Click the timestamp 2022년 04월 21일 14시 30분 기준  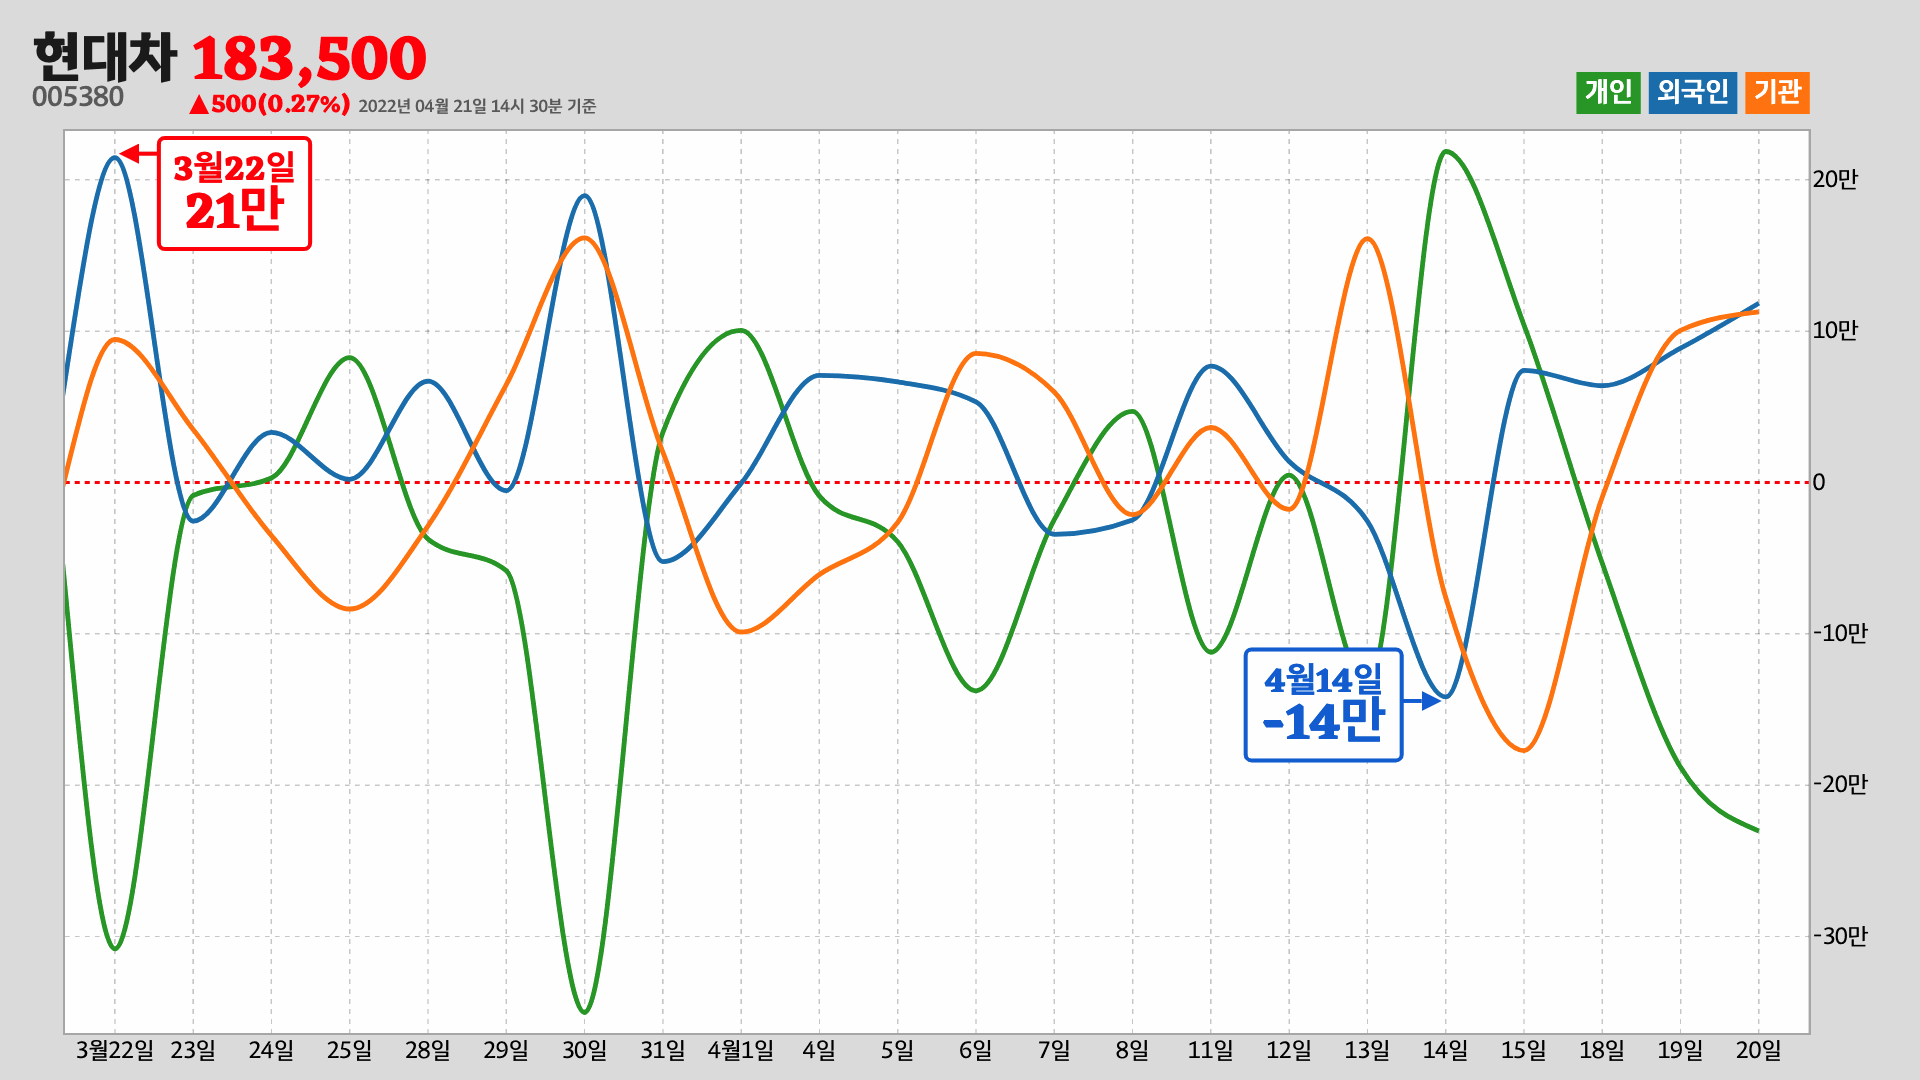477,106
